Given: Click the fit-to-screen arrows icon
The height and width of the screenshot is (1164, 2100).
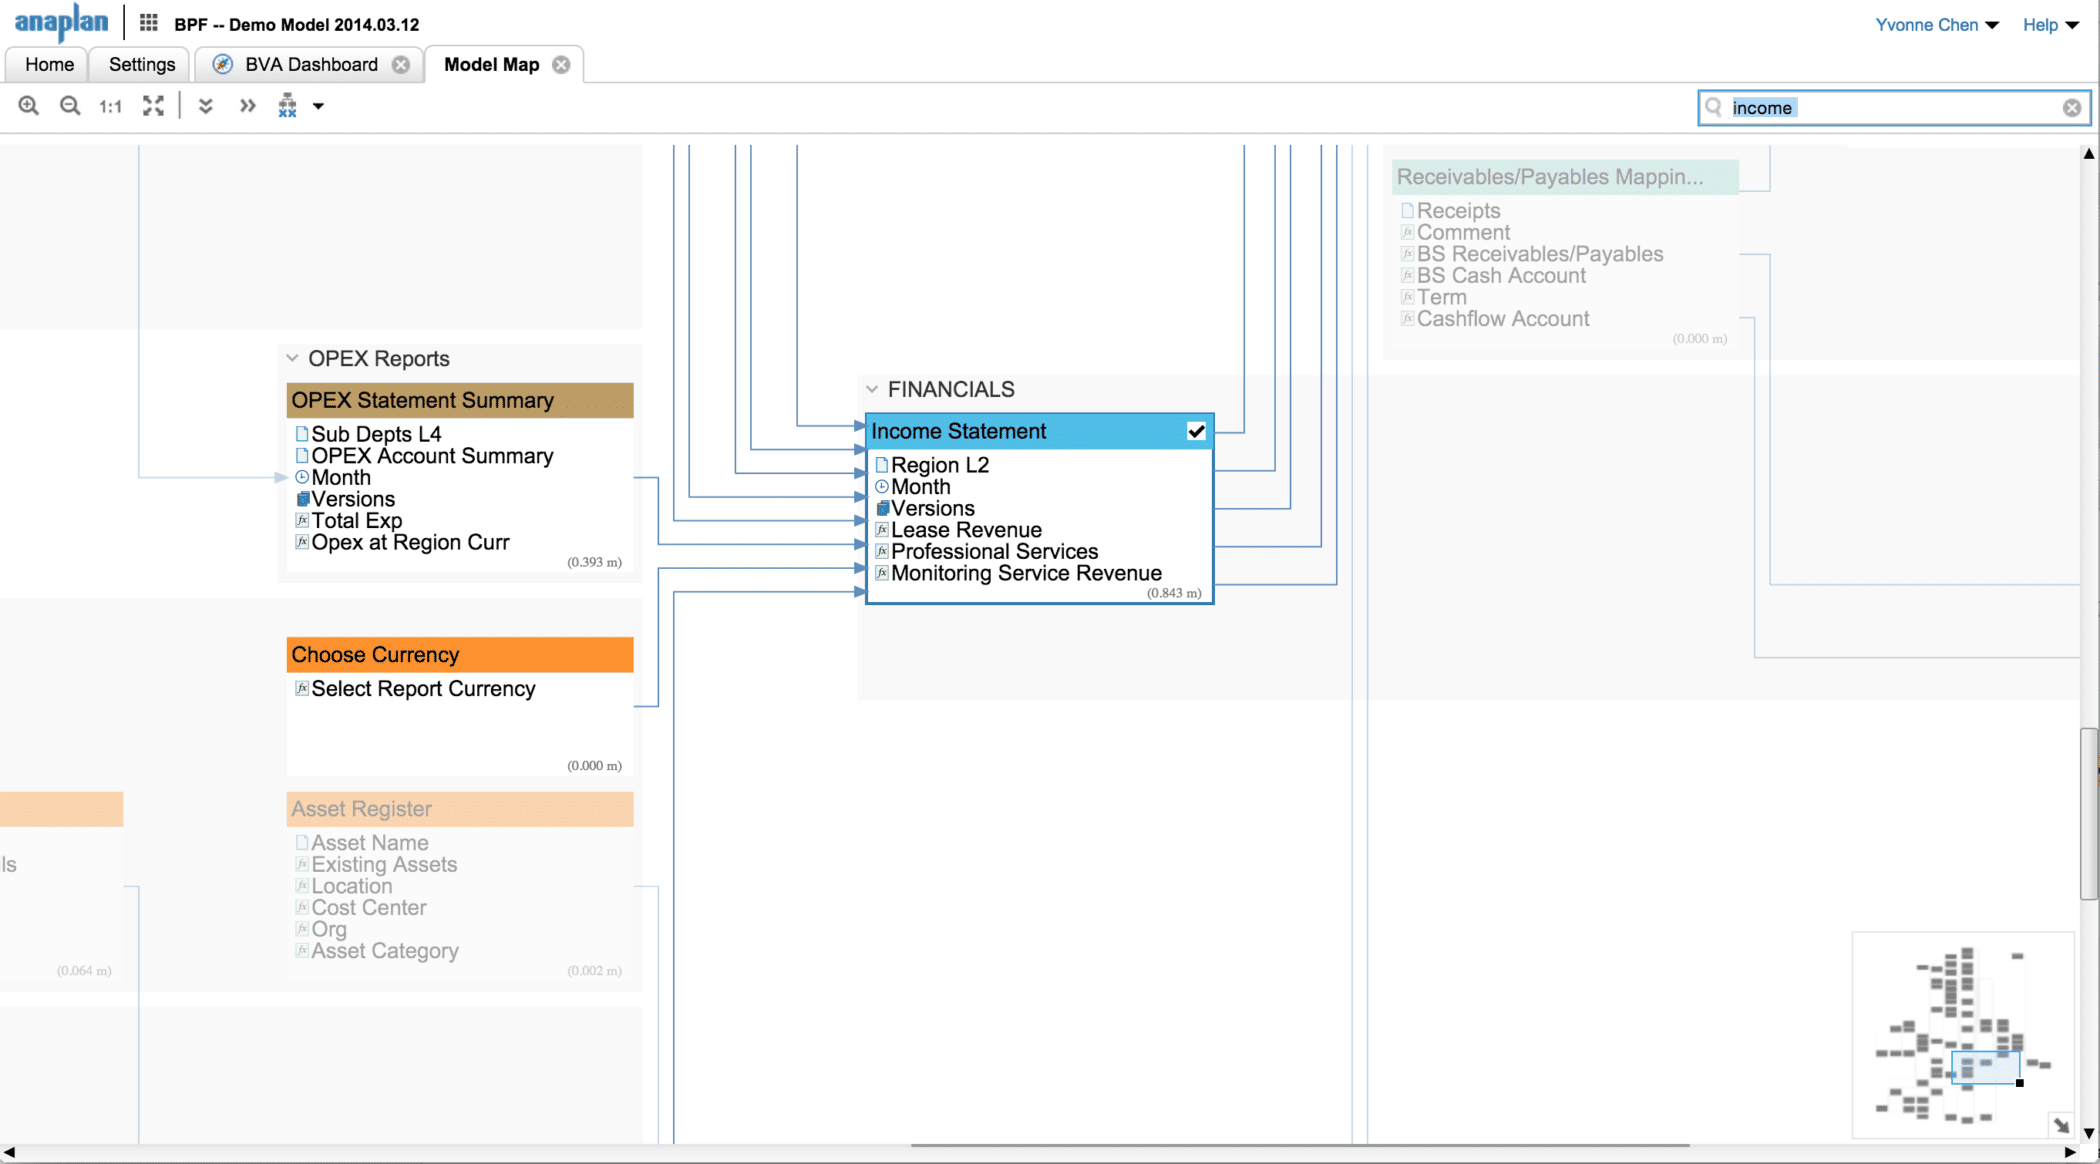Looking at the screenshot, I should click(x=153, y=106).
